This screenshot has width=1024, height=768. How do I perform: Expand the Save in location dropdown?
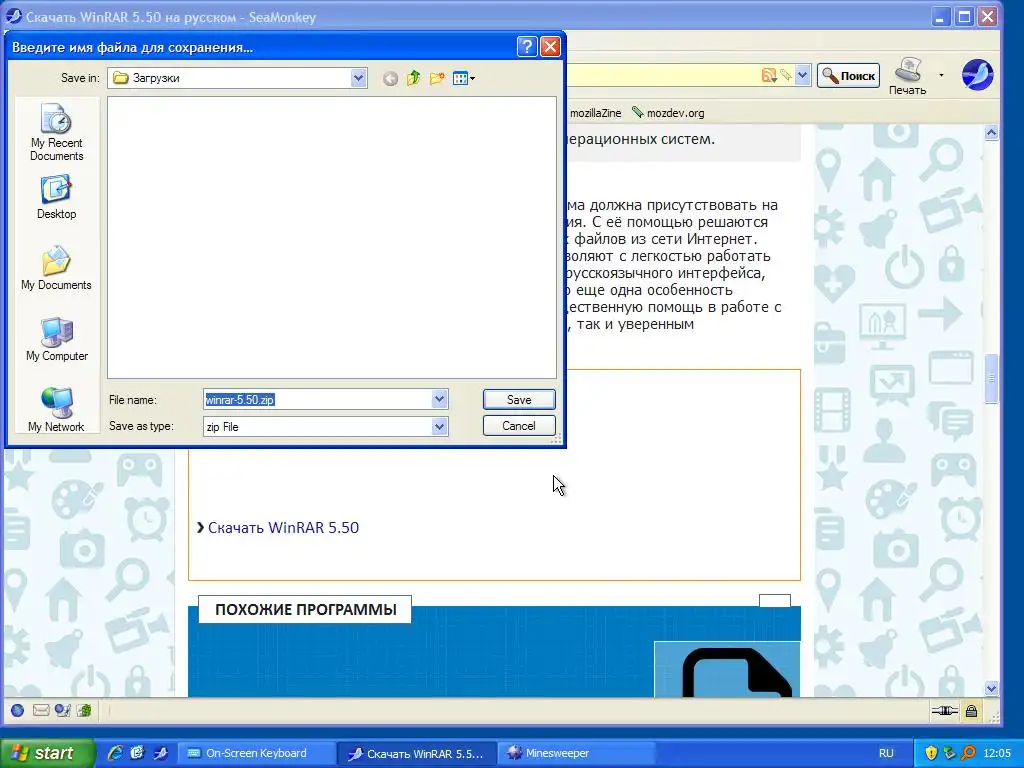[x=358, y=78]
